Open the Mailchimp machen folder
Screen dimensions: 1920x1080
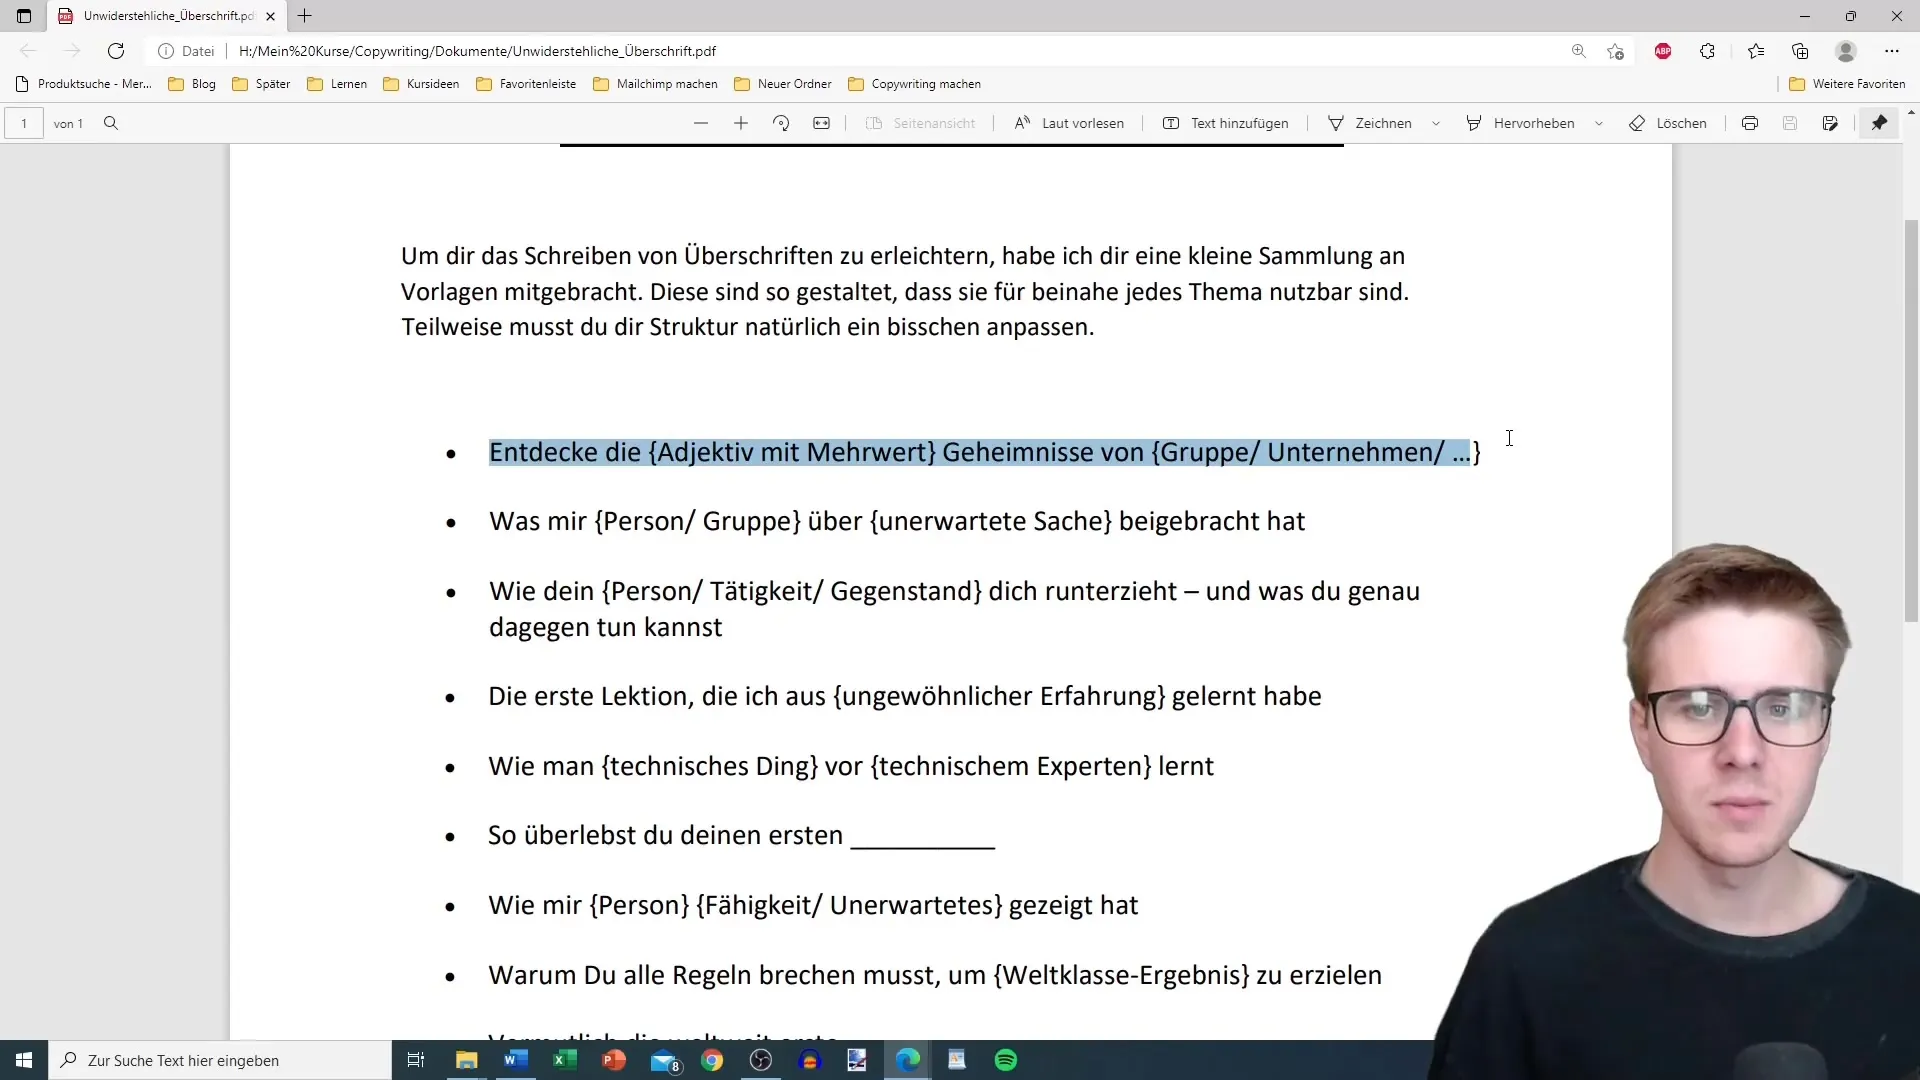pyautogui.click(x=655, y=84)
